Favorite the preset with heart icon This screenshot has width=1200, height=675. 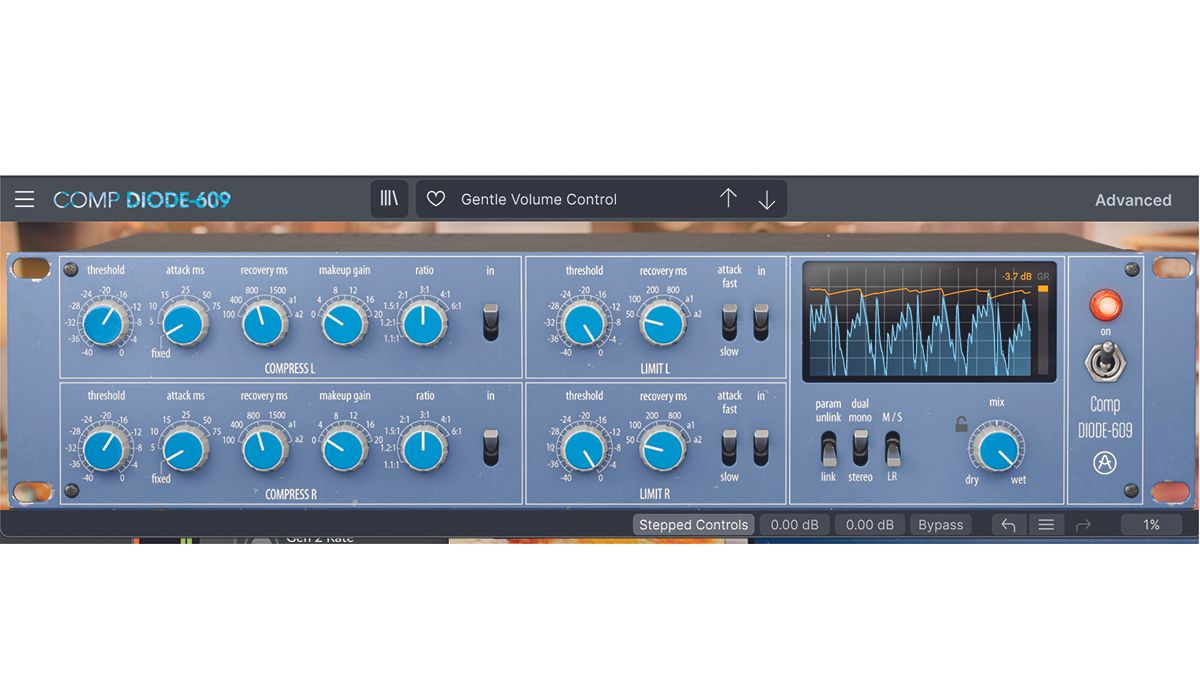[x=436, y=199]
